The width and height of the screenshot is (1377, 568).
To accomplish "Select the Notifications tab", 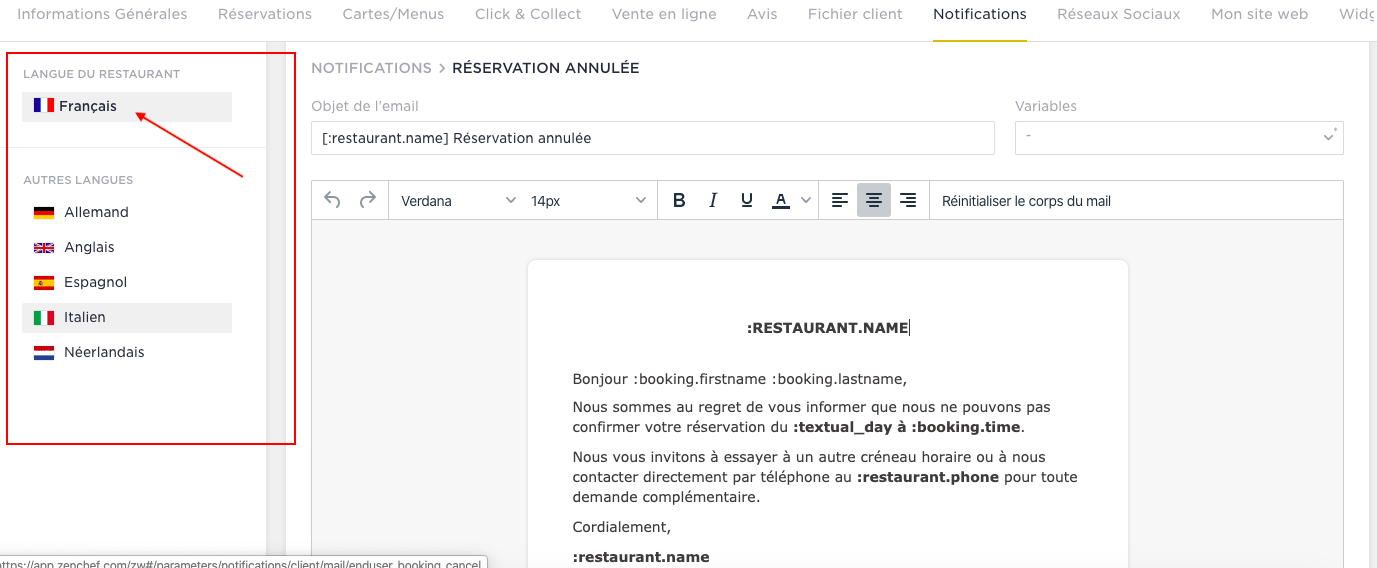I will 980,14.
